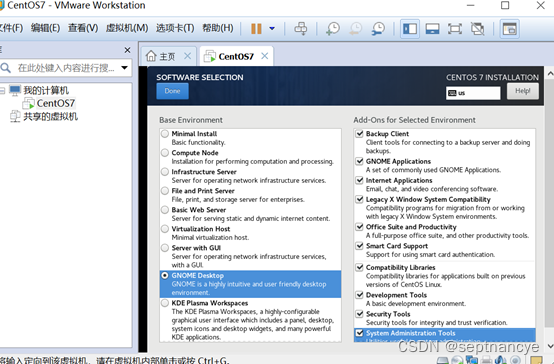
Task: Open the library search dropdown arrow
Action: 124,67
